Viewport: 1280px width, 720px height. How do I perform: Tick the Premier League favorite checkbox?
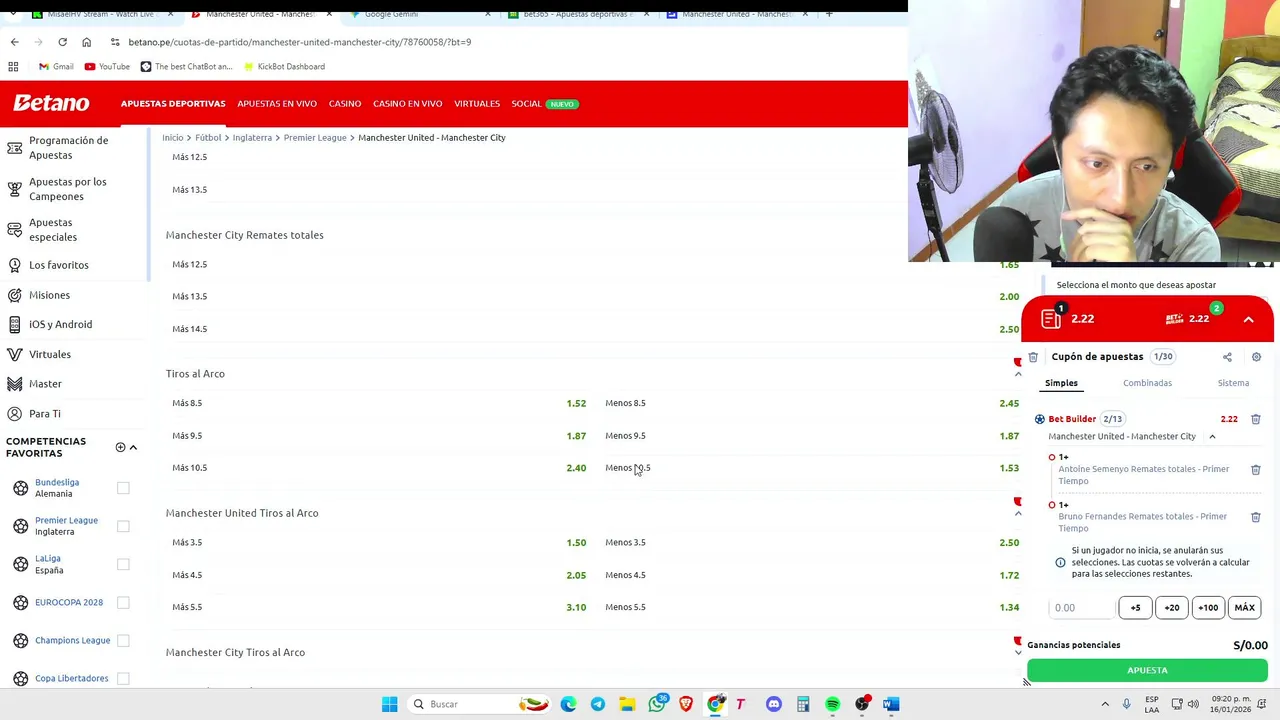(x=123, y=526)
